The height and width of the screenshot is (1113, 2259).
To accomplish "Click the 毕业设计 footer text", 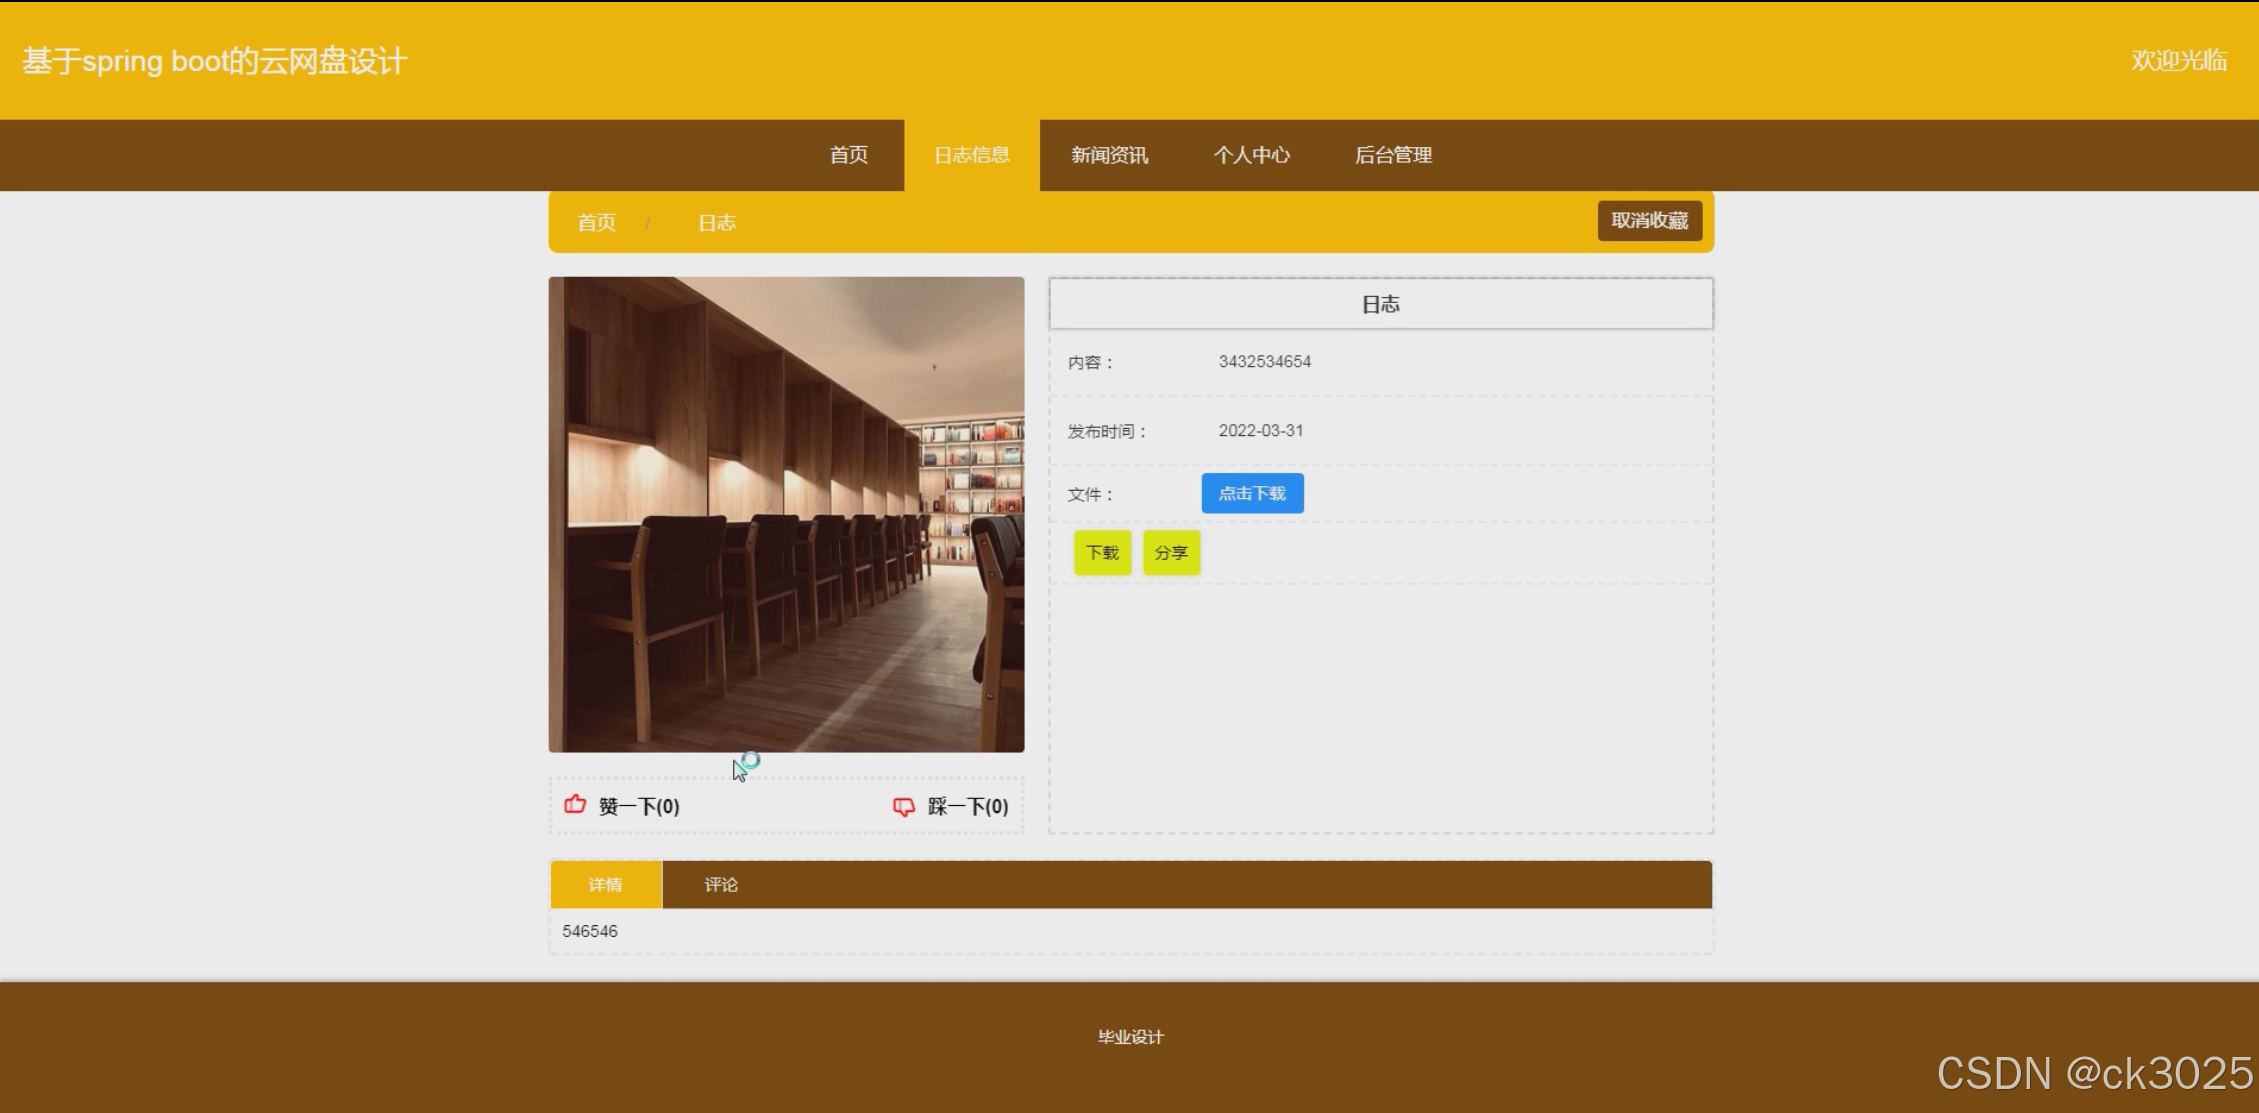I will [x=1130, y=1037].
